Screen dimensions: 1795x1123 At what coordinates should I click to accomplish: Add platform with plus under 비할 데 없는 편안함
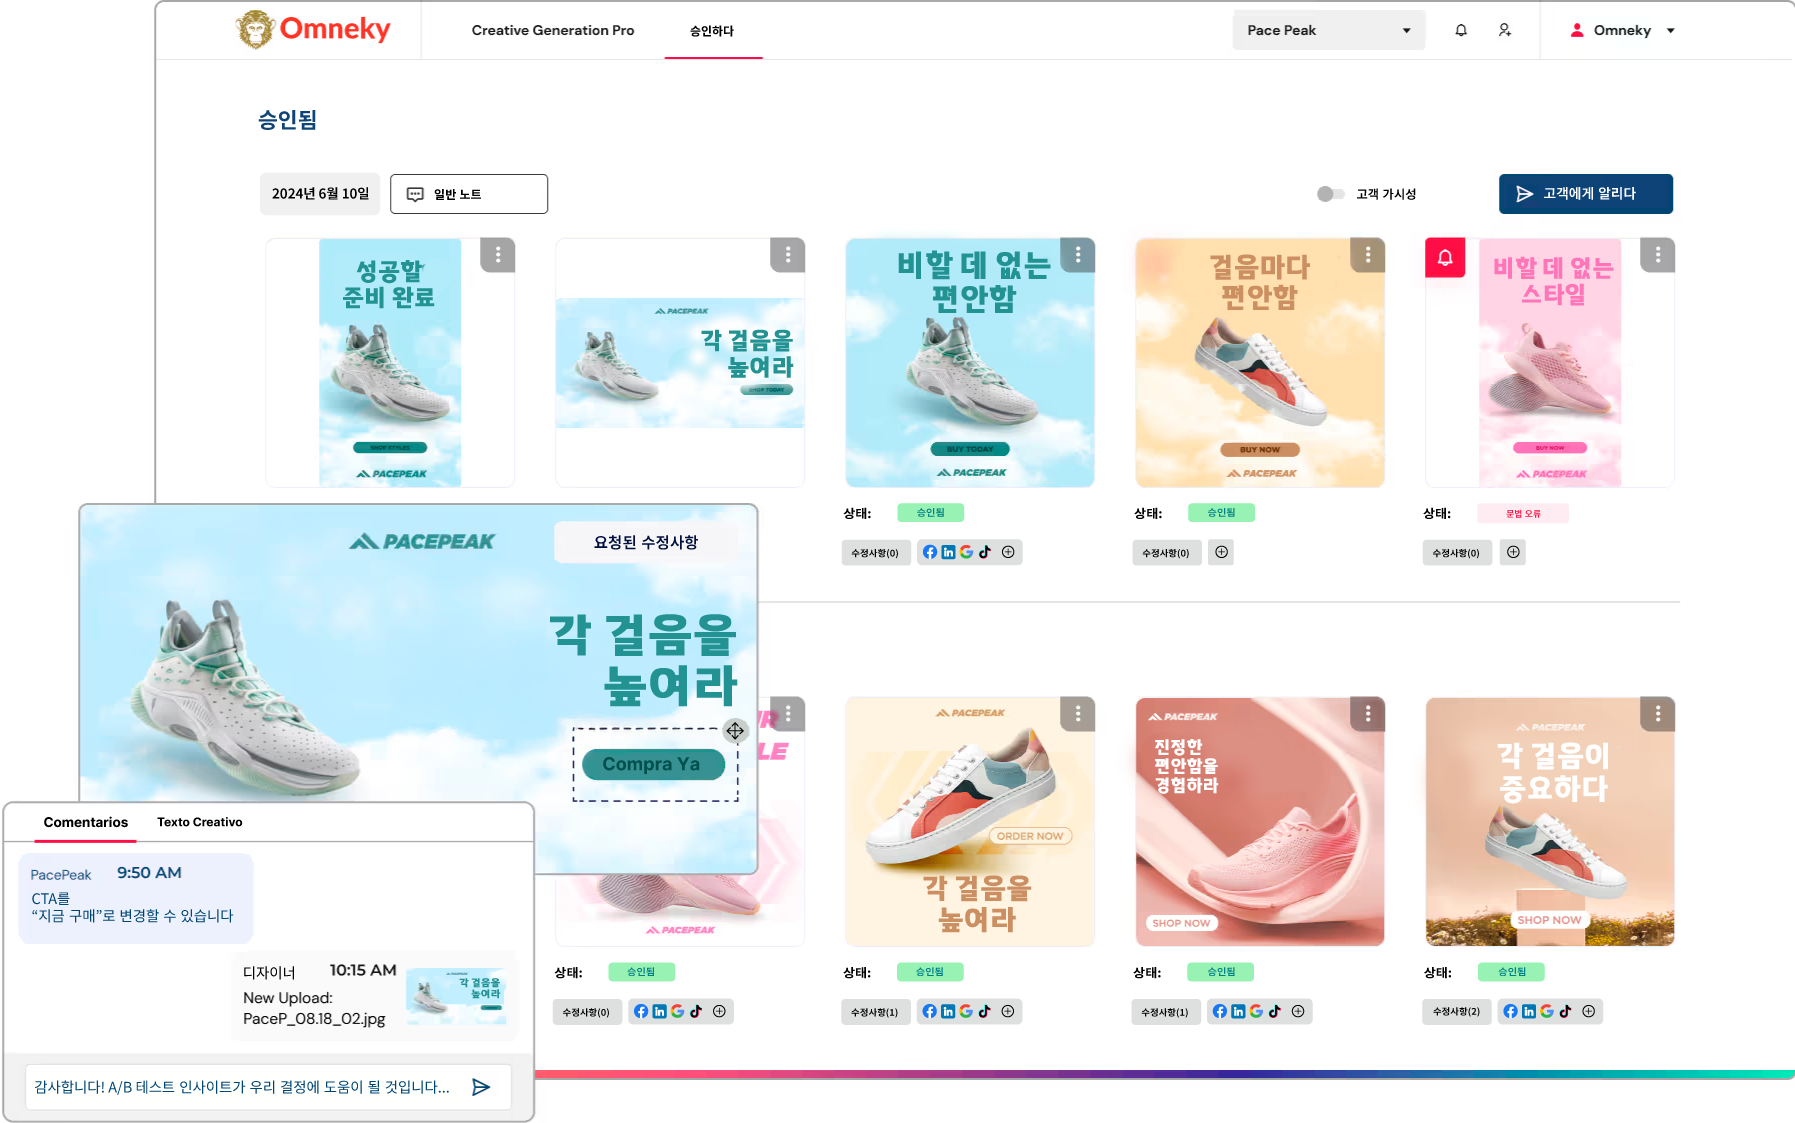click(x=1008, y=552)
